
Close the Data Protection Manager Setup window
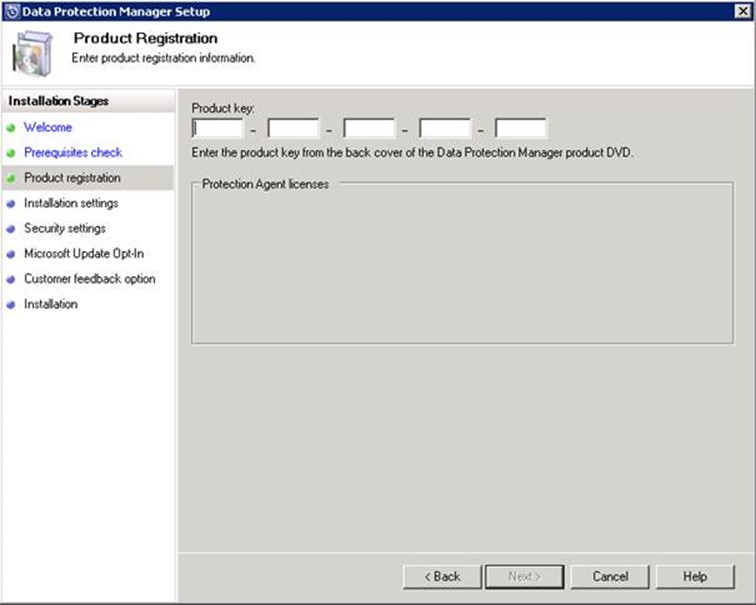[x=742, y=11]
